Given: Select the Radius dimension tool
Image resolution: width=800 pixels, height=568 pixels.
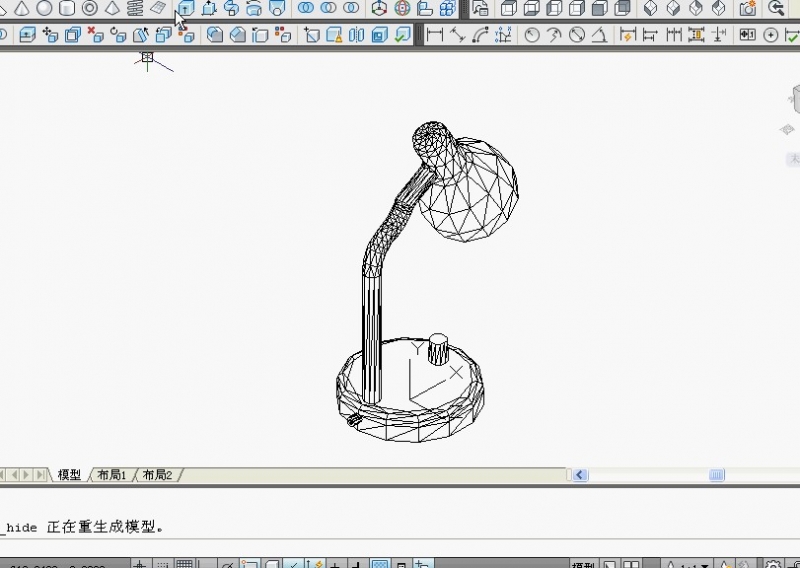Looking at the screenshot, I should tap(532, 35).
